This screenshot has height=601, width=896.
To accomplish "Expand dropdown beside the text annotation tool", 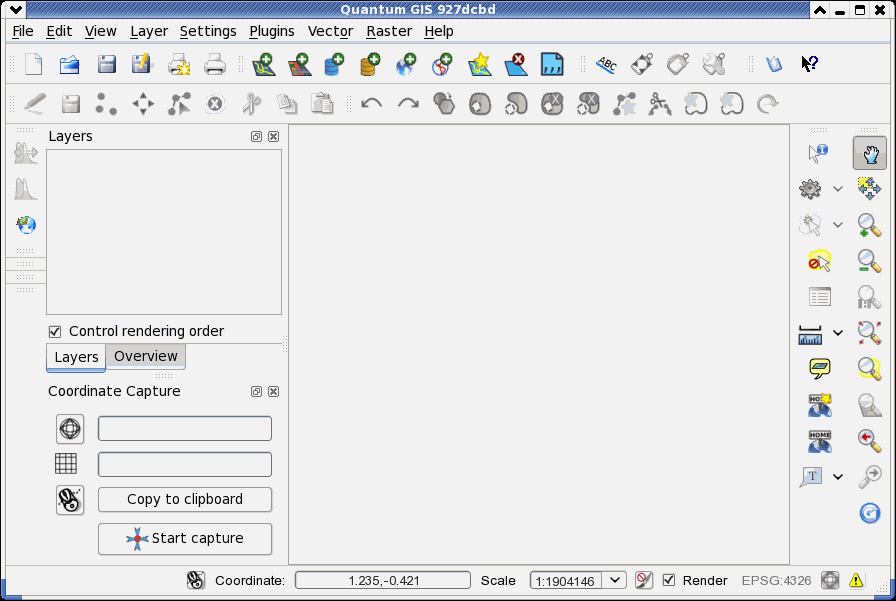I will pyautogui.click(x=838, y=476).
